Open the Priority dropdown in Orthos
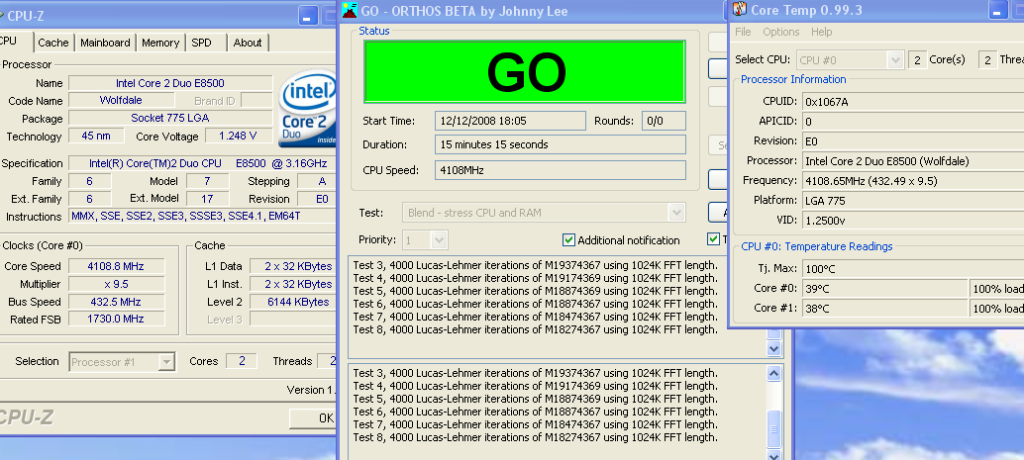 [x=440, y=240]
